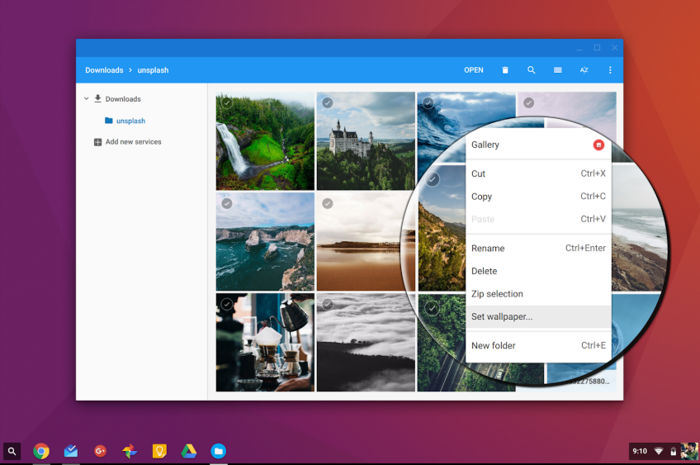Select "Zip selection" in context menu

tap(497, 294)
